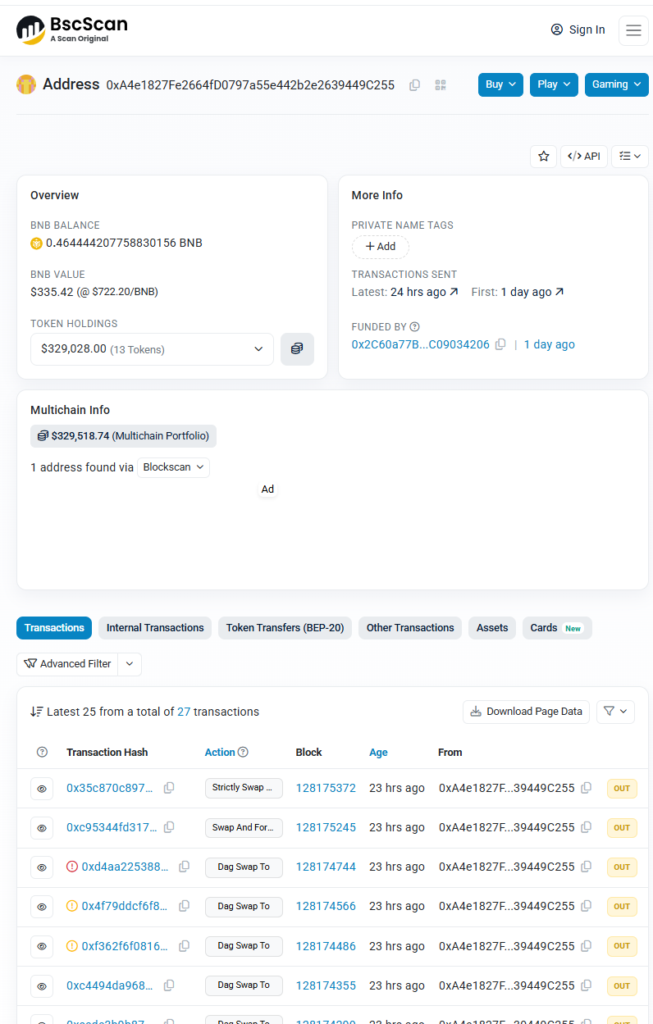Copy transaction hash 0xc95344fd317

click(x=169, y=827)
